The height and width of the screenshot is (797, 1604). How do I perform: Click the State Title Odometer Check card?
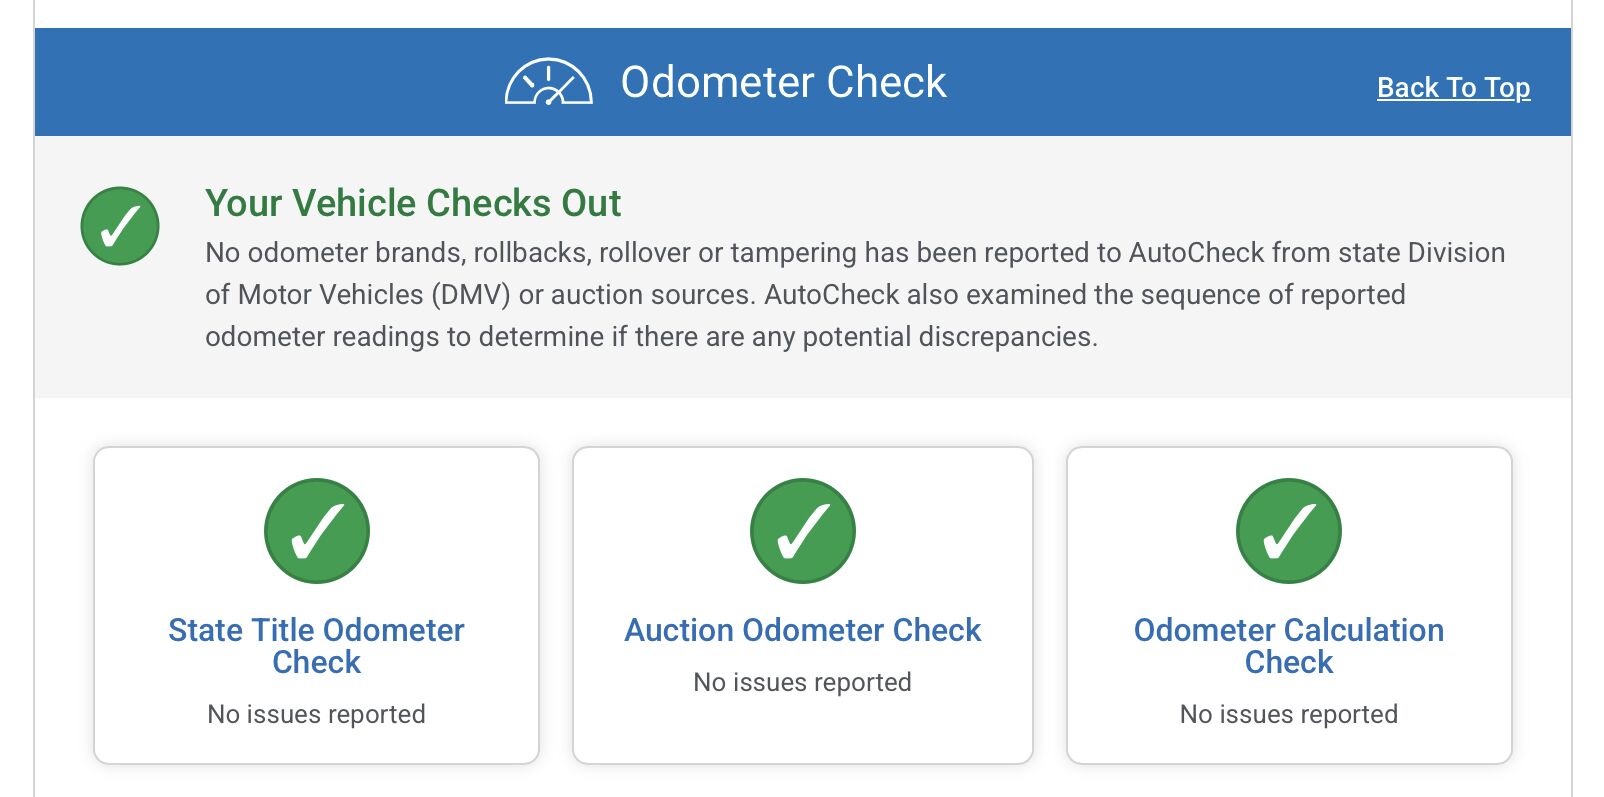316,605
